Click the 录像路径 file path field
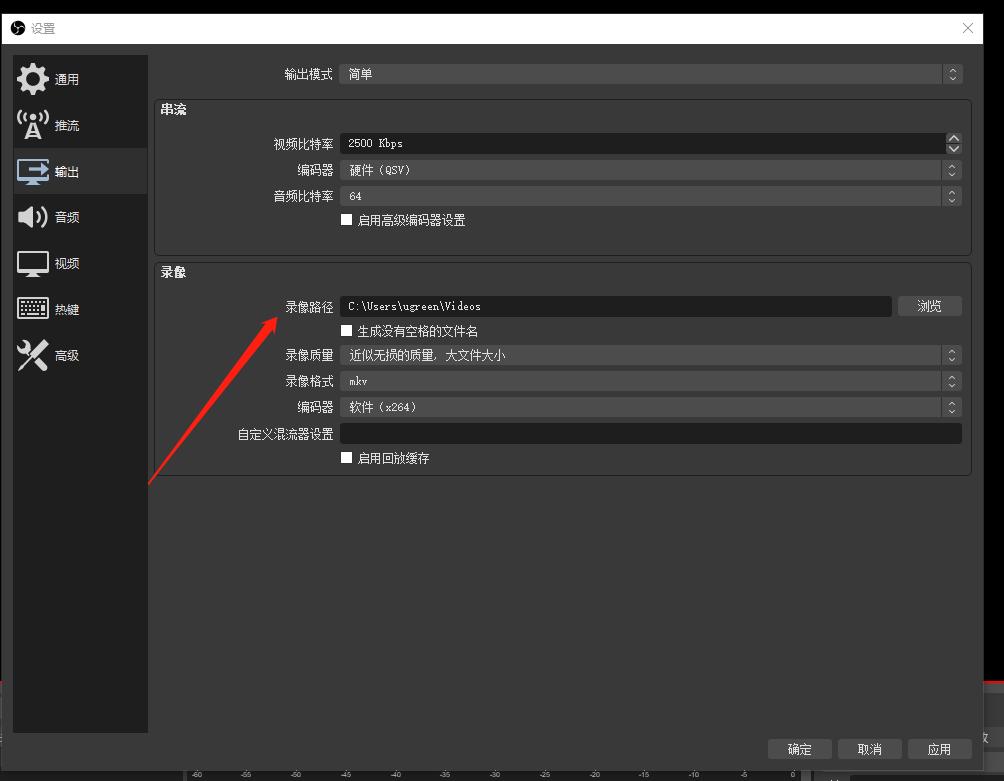Image resolution: width=1004 pixels, height=781 pixels. coord(615,306)
